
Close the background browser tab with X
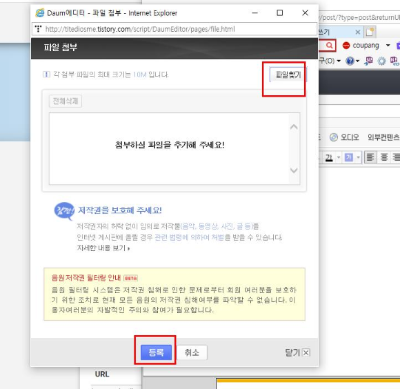357,32
